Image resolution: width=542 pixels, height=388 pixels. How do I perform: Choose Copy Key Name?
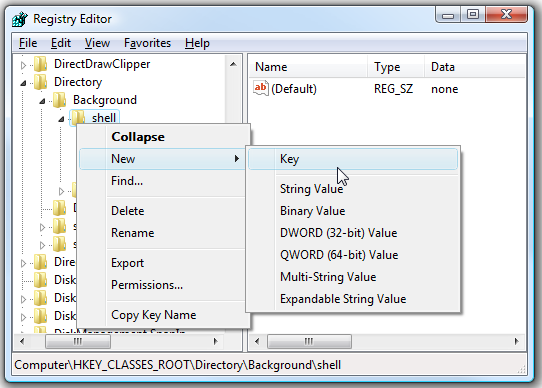pos(162,315)
